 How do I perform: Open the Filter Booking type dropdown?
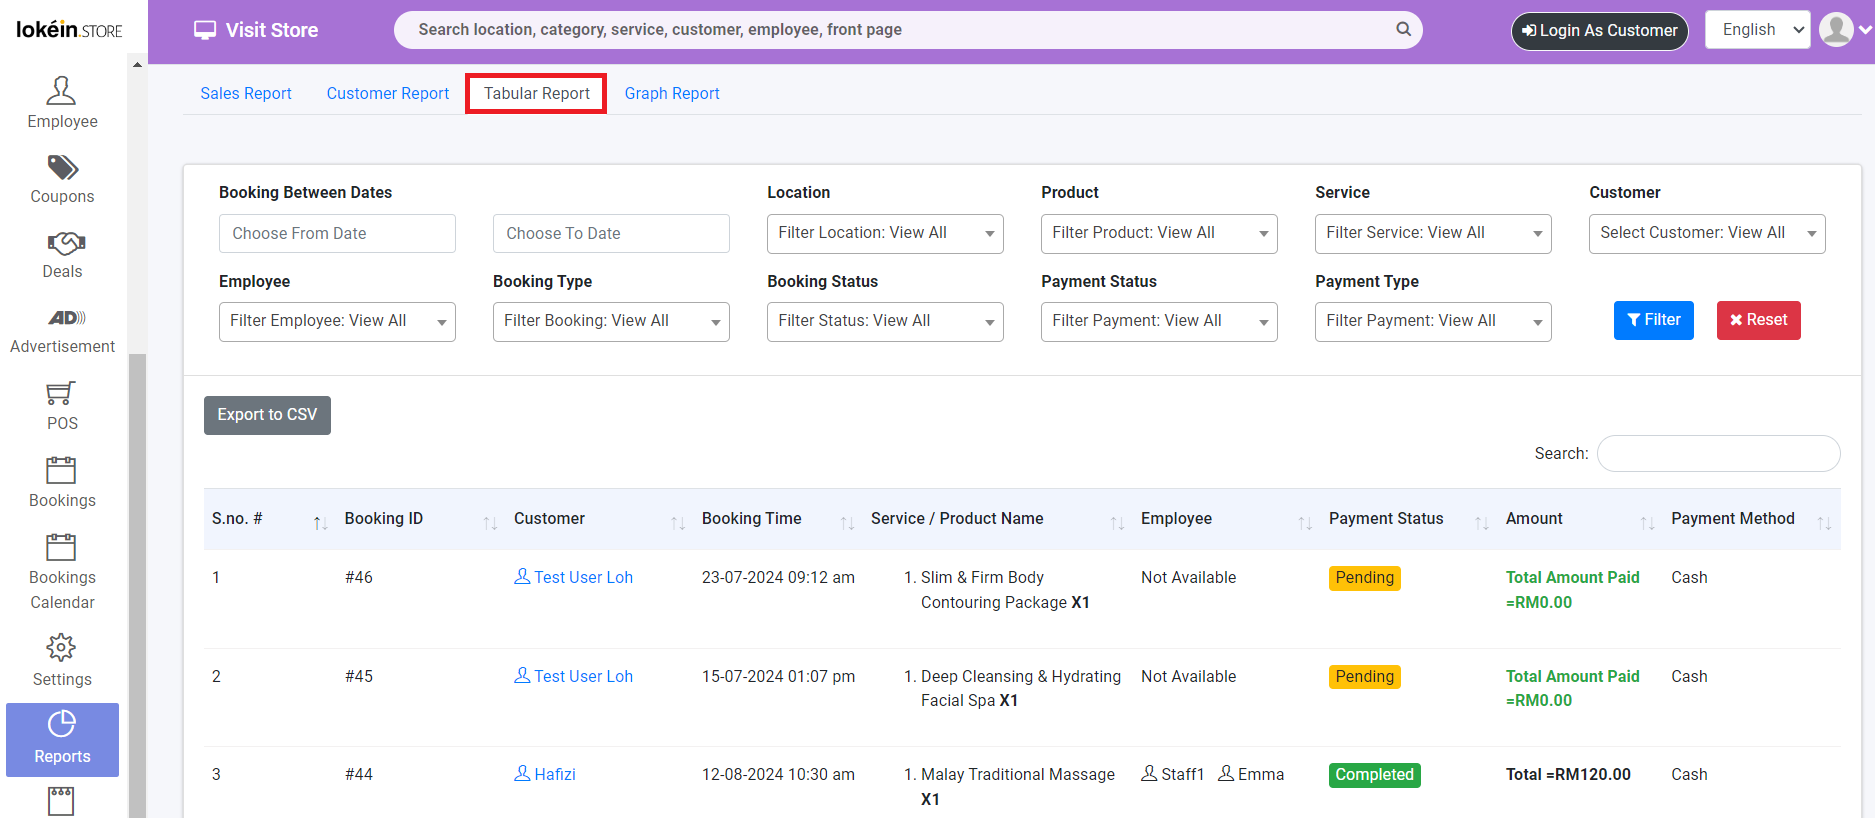611,321
